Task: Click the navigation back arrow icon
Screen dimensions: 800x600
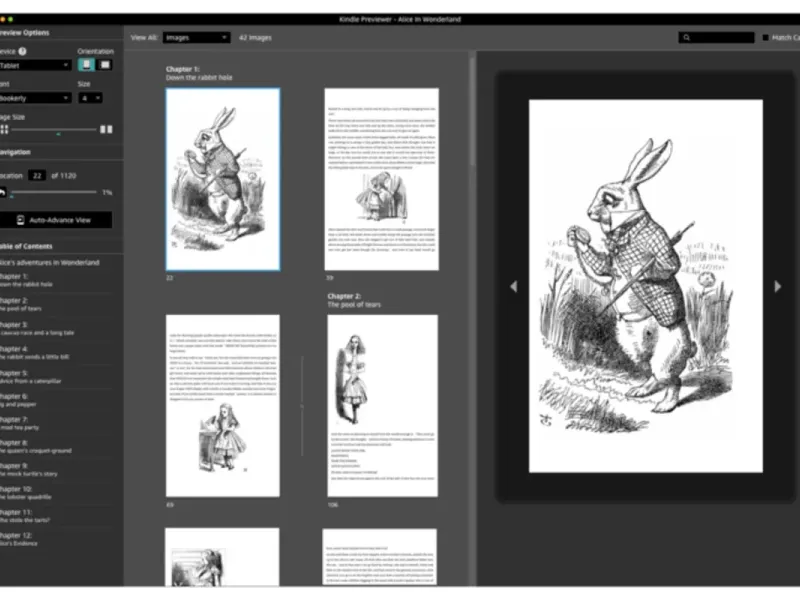Action: [x=3, y=192]
